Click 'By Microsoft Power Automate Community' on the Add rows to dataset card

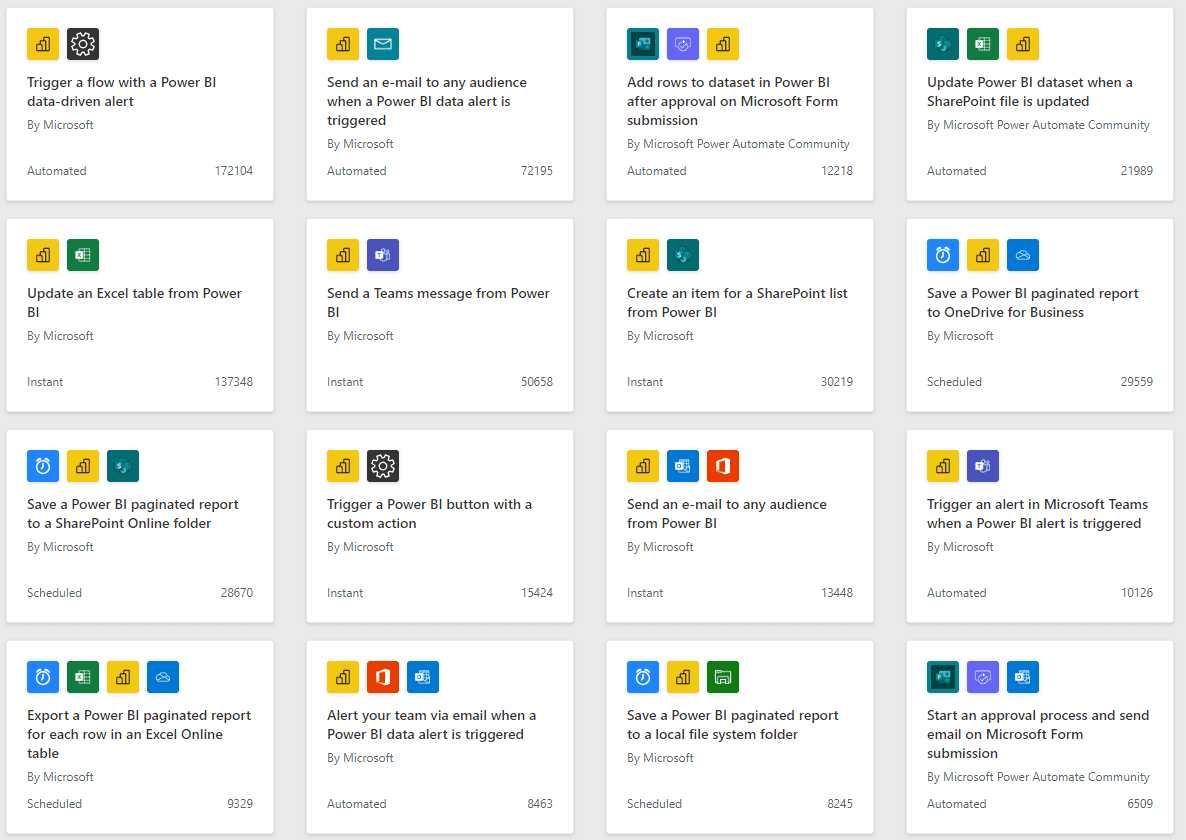[x=738, y=144]
